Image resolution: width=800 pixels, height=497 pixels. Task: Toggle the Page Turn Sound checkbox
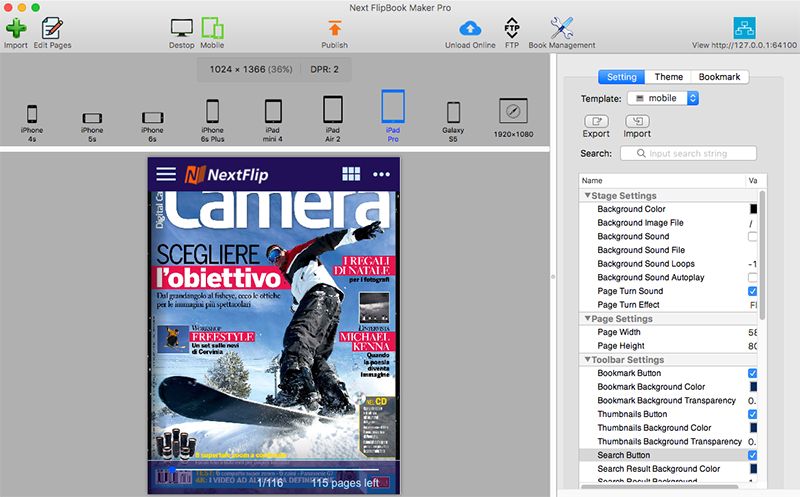pyautogui.click(x=752, y=291)
